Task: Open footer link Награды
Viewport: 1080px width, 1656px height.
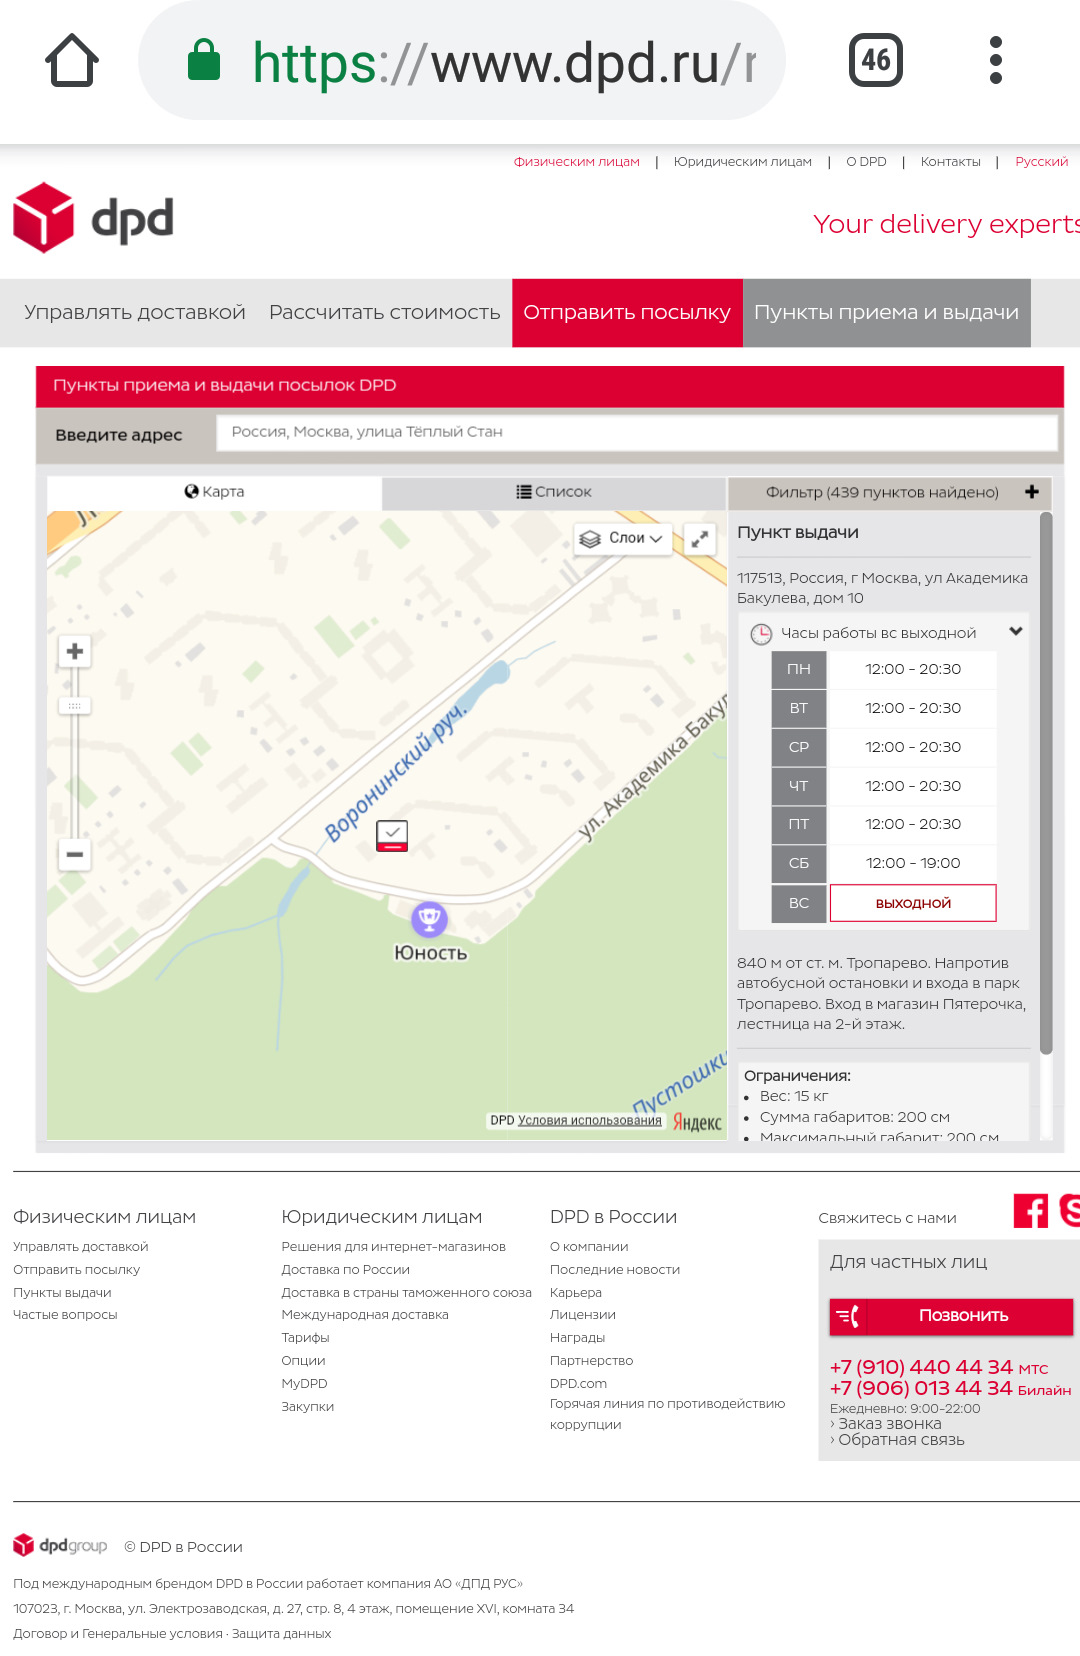Action: (577, 1338)
